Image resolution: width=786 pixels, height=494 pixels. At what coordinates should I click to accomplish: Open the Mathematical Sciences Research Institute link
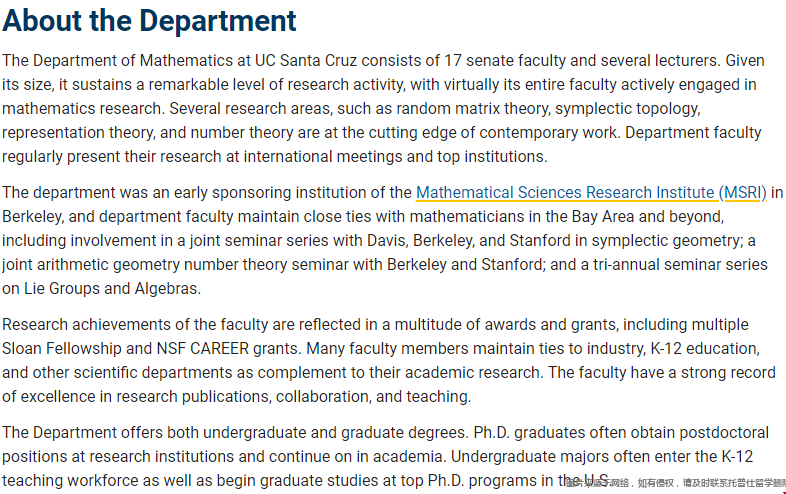tap(591, 193)
